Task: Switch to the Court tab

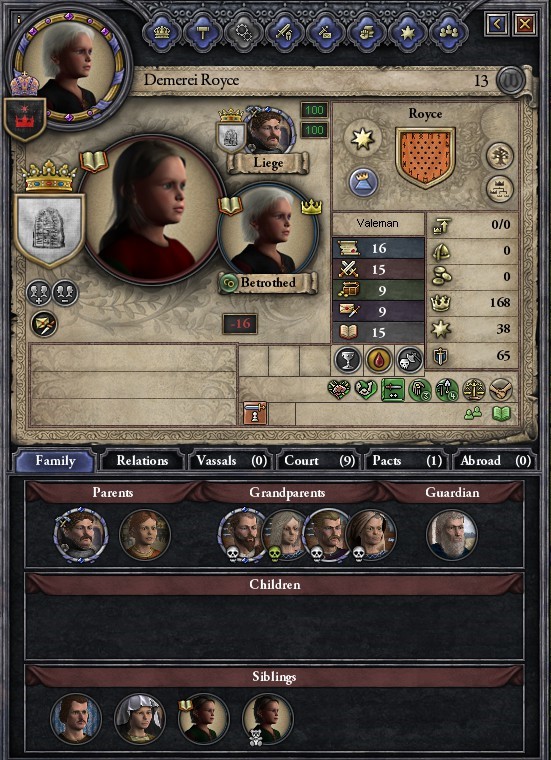Action: [319, 461]
